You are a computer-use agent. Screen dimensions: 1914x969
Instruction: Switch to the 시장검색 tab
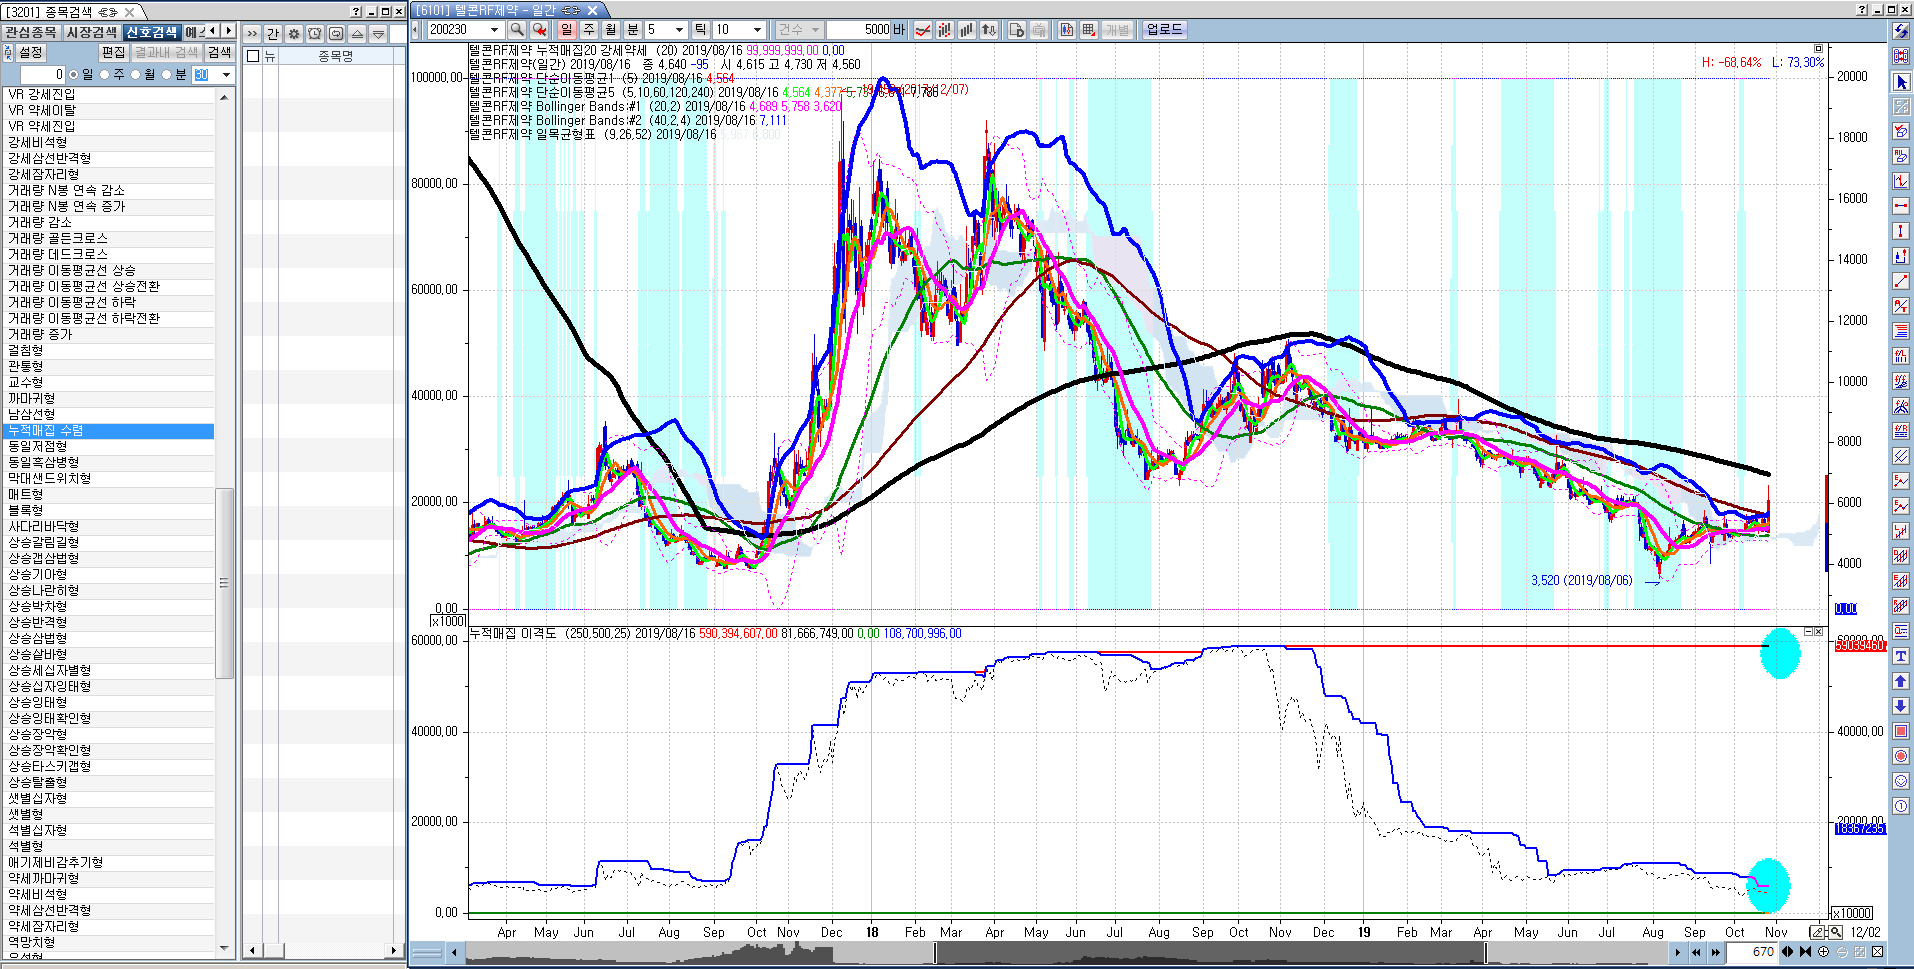coord(91,33)
